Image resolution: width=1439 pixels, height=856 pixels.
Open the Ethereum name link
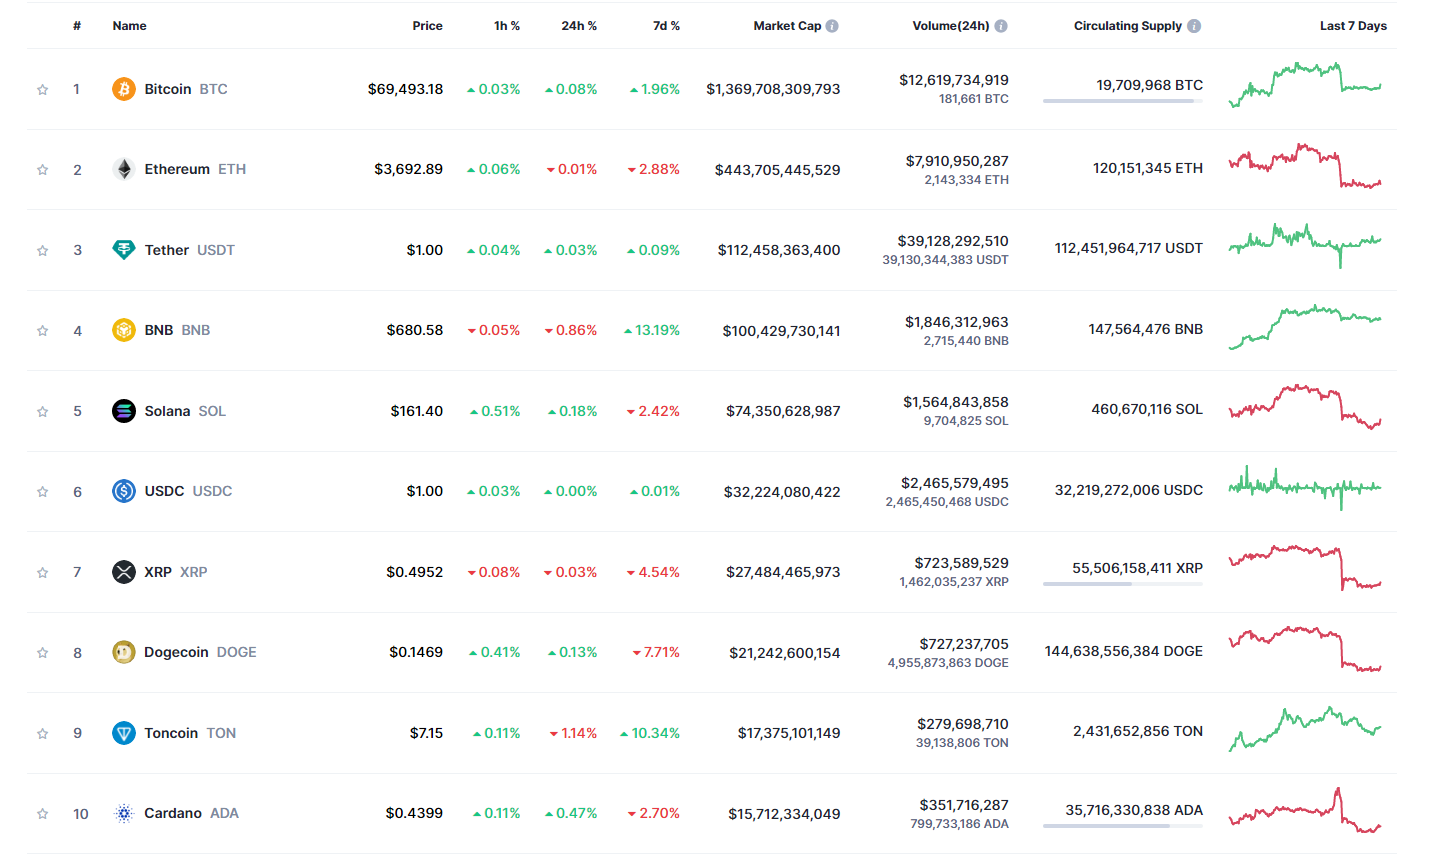[x=177, y=169]
